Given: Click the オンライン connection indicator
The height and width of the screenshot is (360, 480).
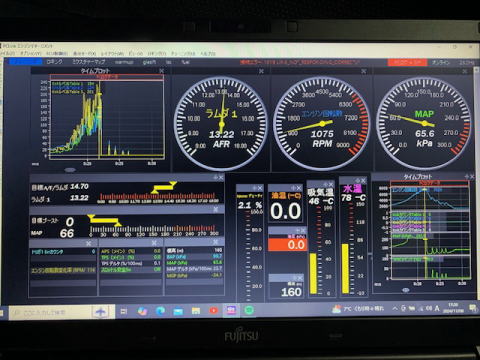Looking at the screenshot, I should 441,62.
